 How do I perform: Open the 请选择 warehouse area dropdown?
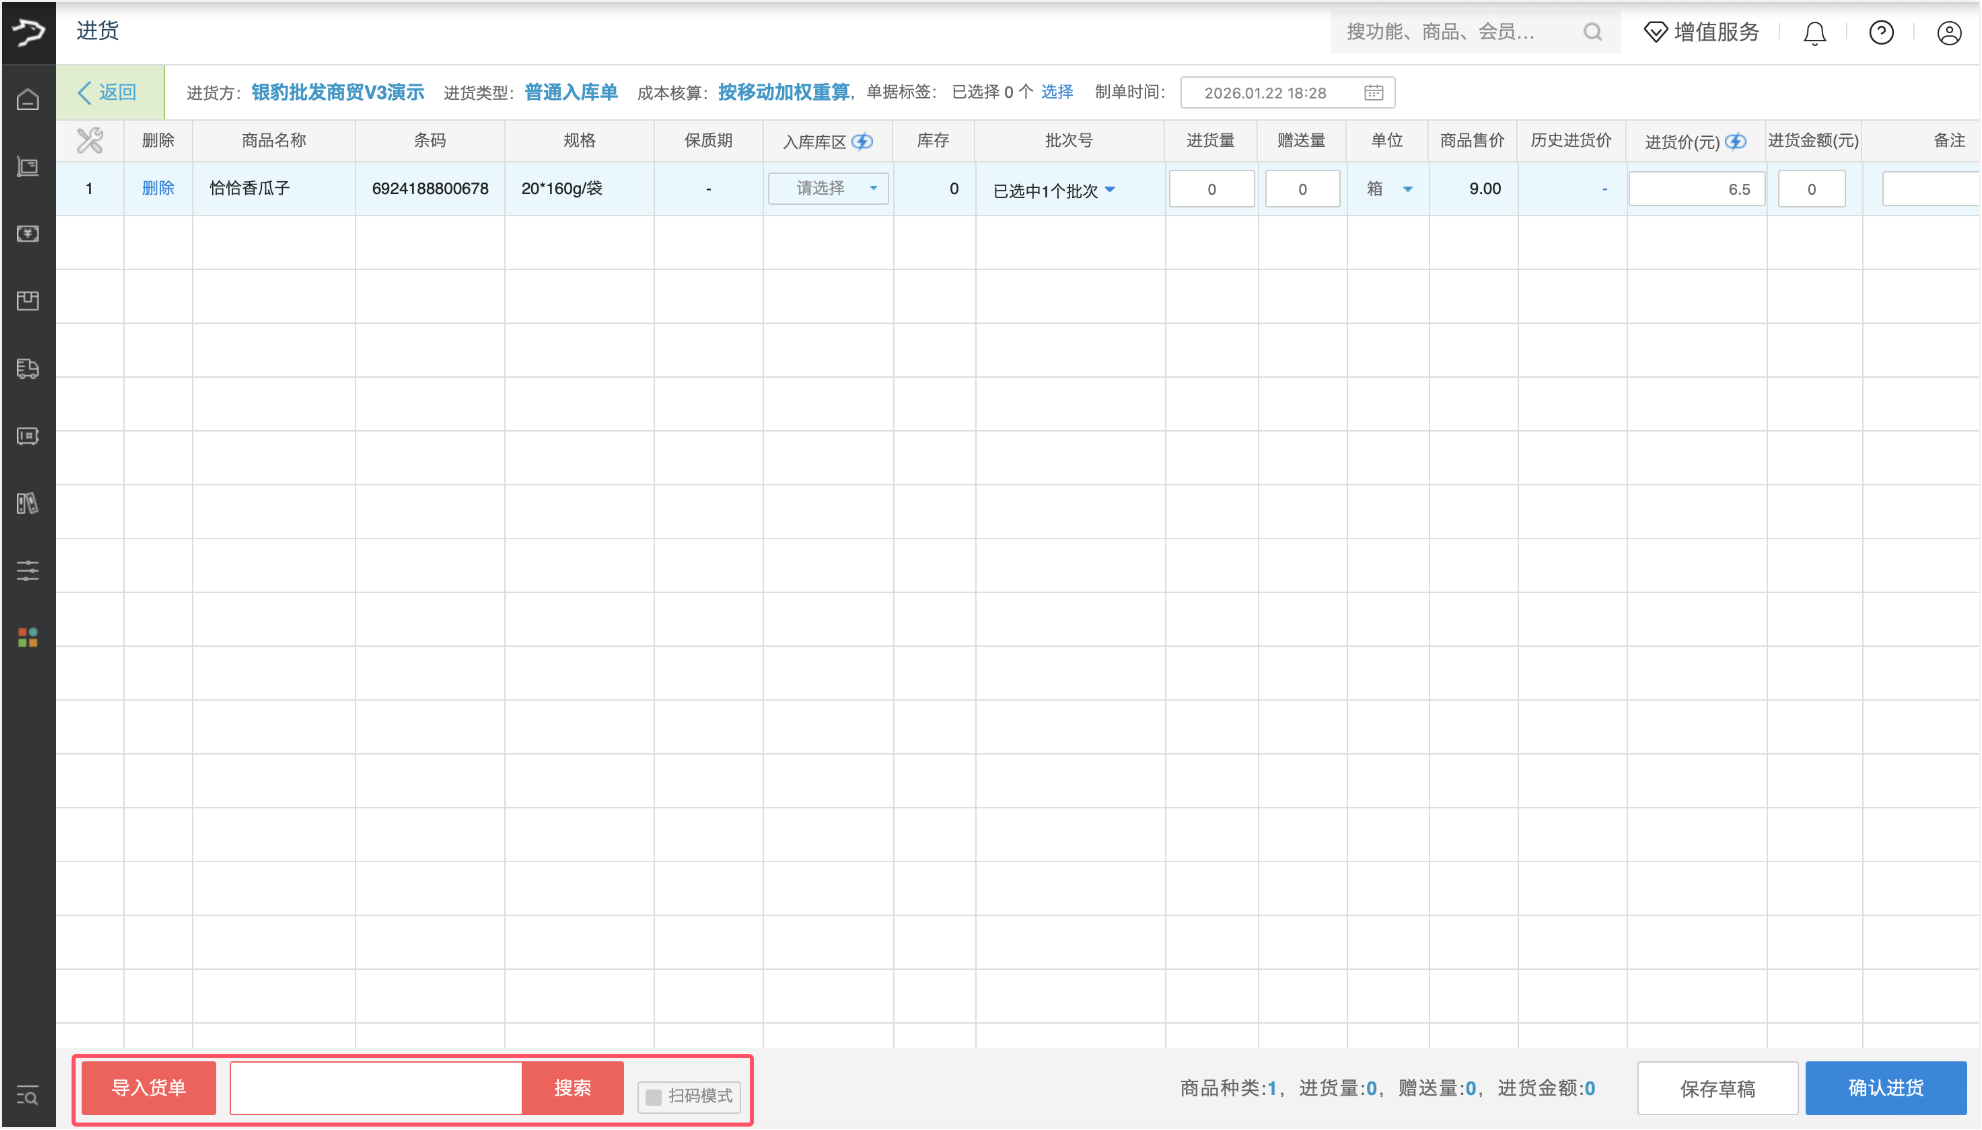[828, 189]
